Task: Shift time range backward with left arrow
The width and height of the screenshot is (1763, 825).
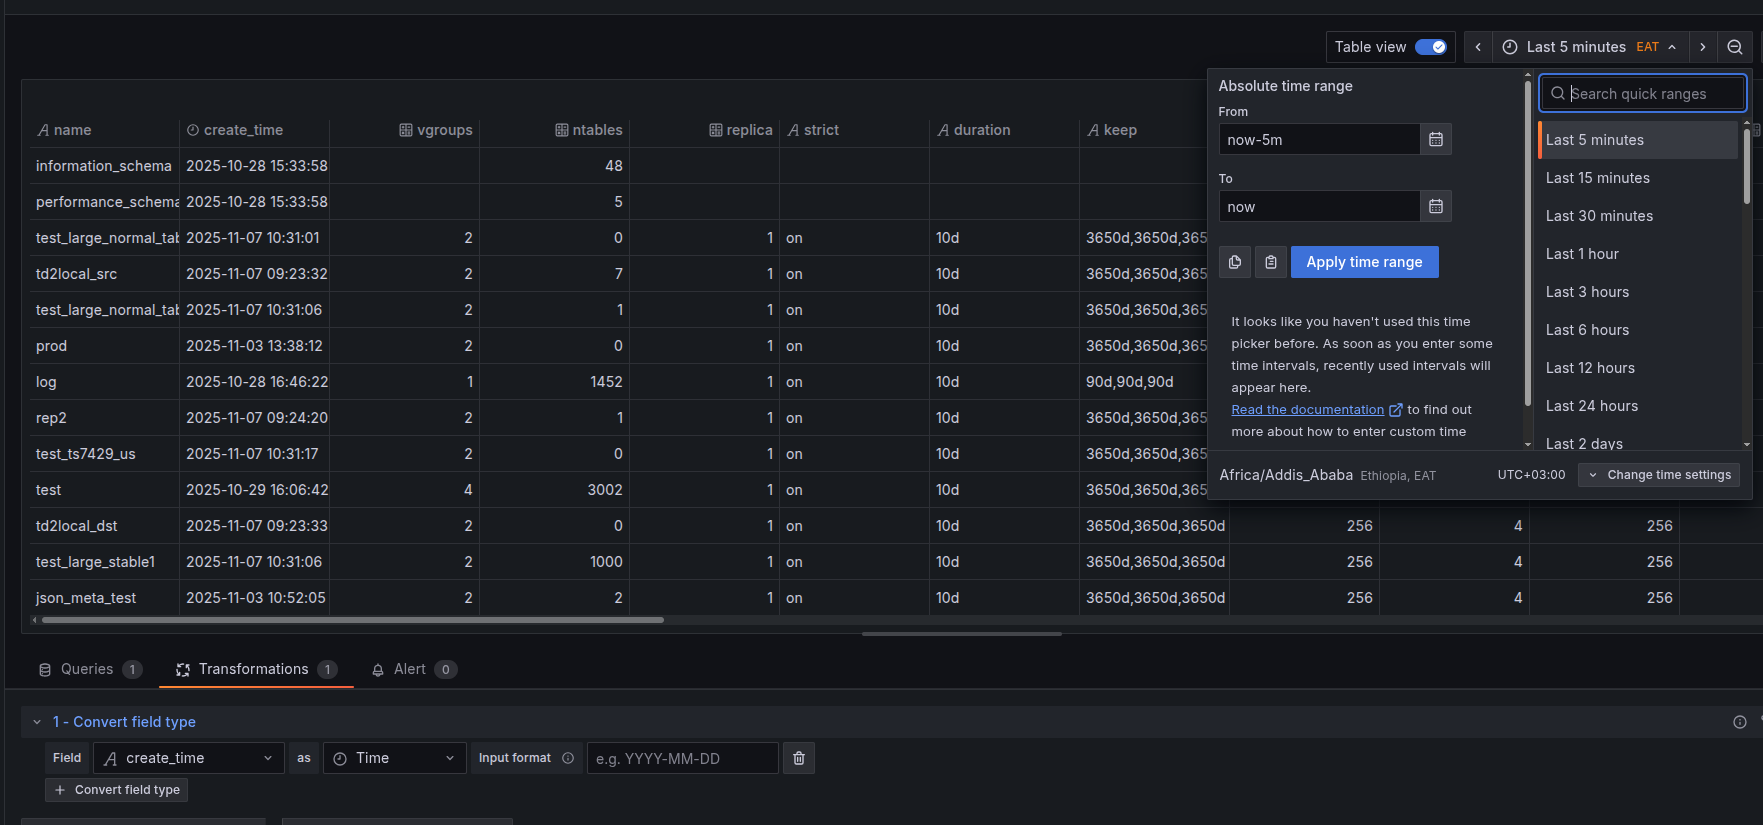Action: tap(1478, 47)
